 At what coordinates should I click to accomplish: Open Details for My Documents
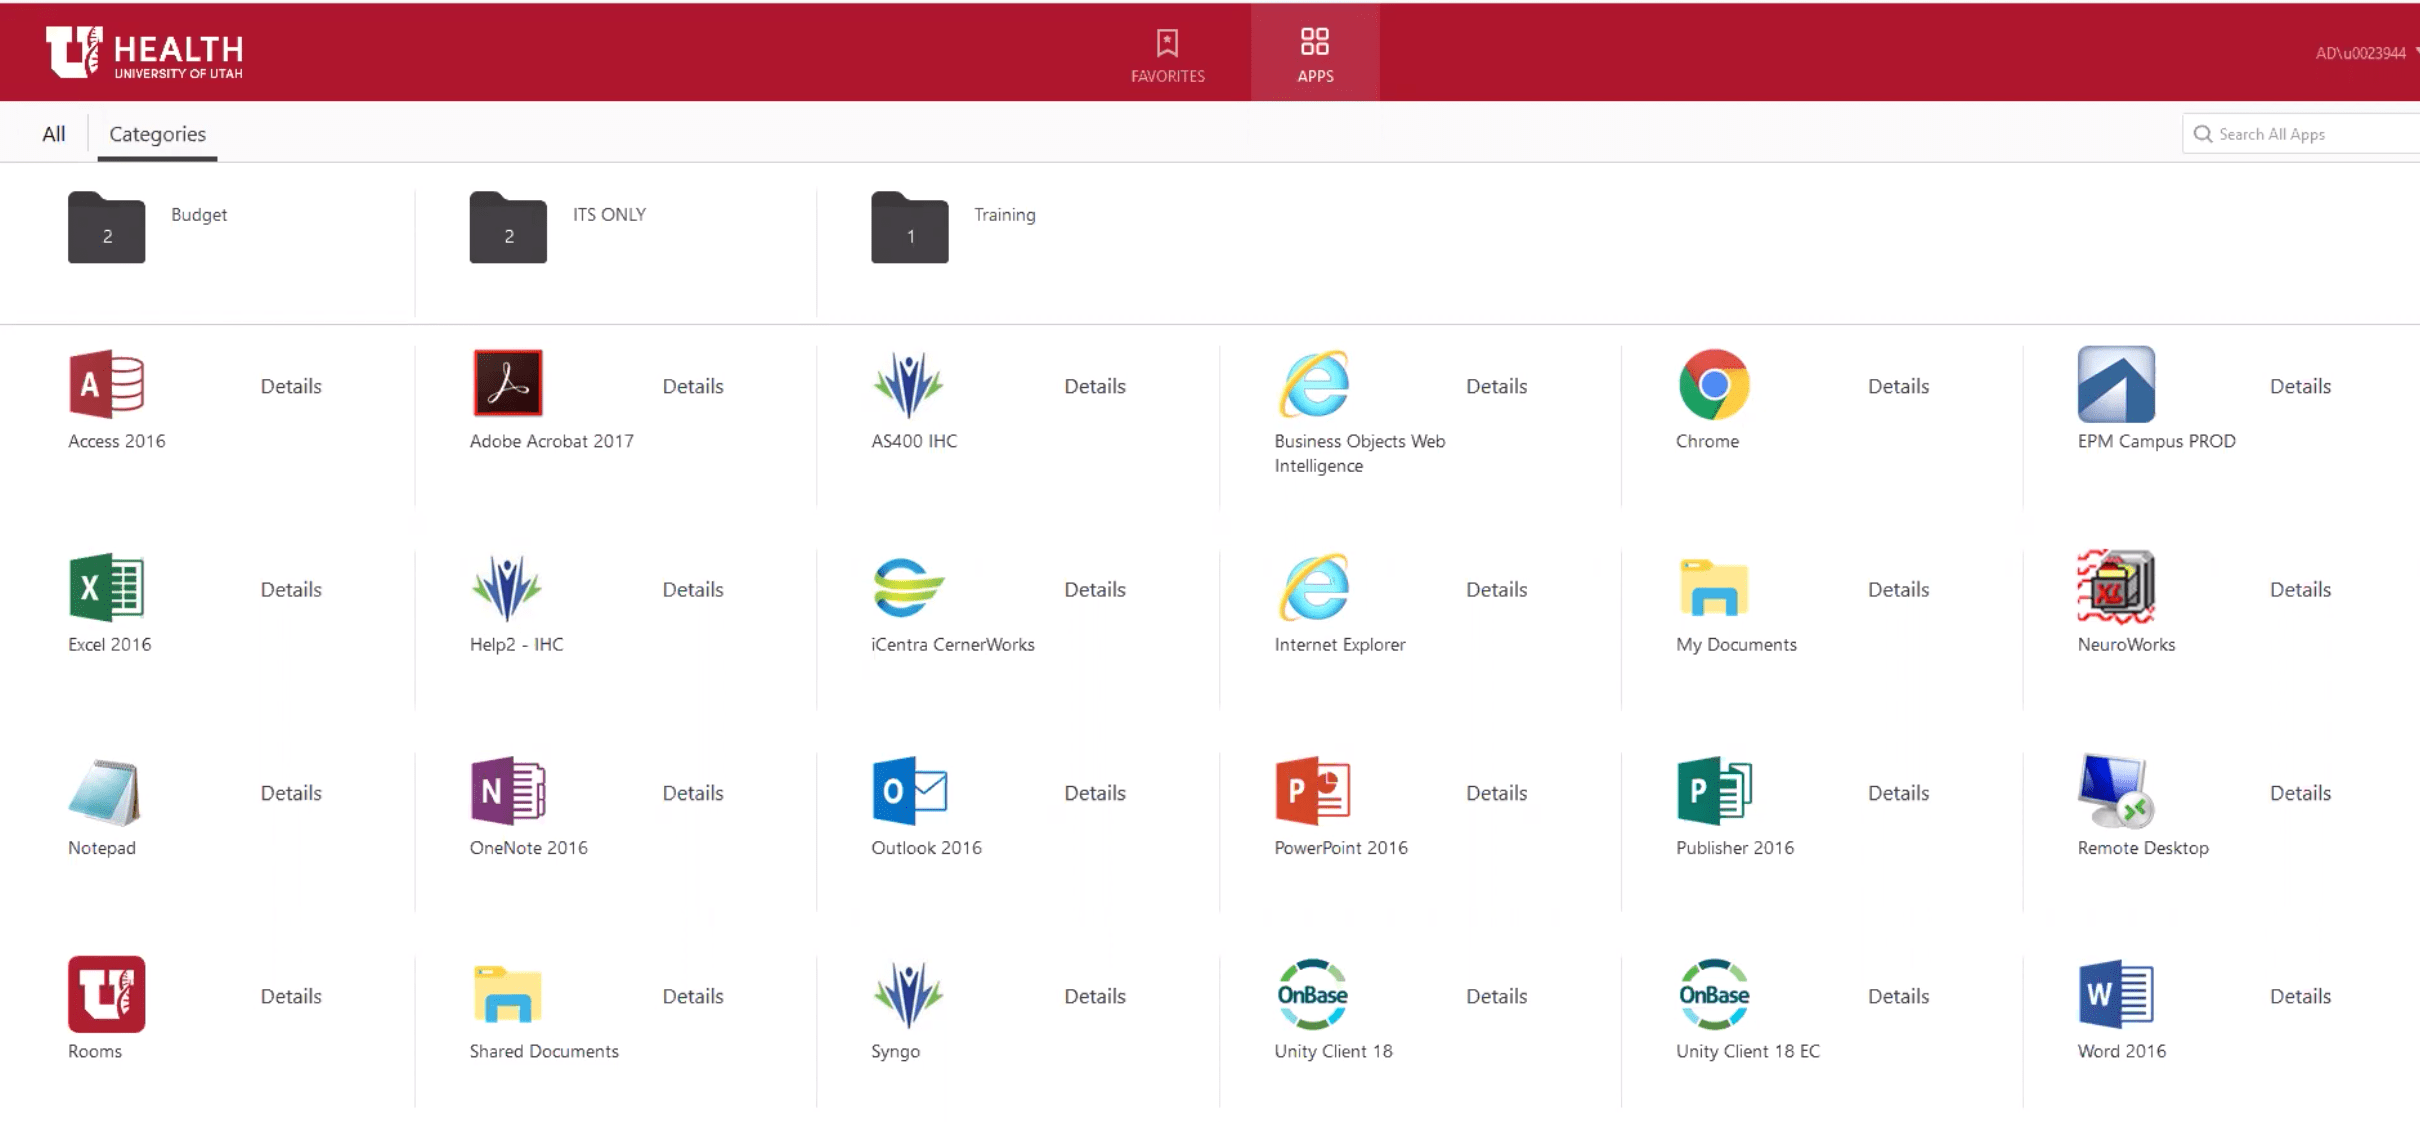[1898, 589]
